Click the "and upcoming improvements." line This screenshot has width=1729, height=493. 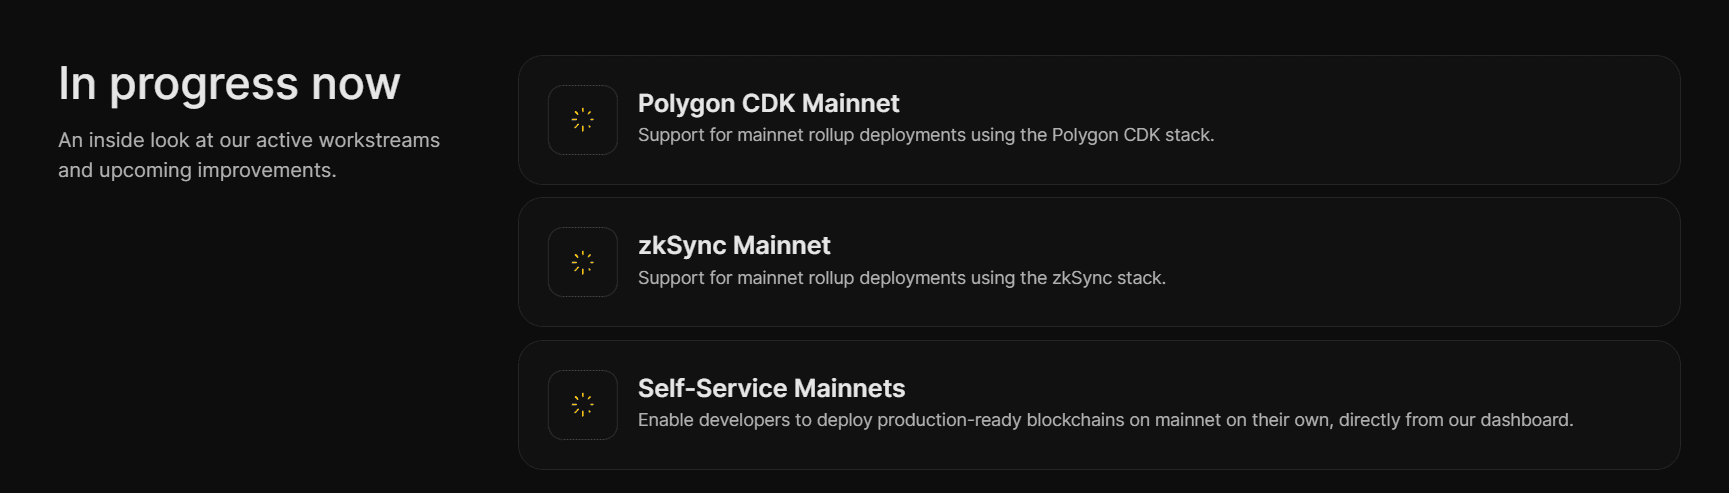coord(197,170)
